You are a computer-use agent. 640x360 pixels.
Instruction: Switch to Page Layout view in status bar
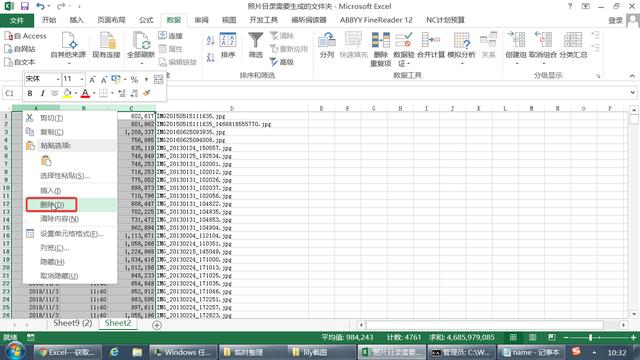533,338
